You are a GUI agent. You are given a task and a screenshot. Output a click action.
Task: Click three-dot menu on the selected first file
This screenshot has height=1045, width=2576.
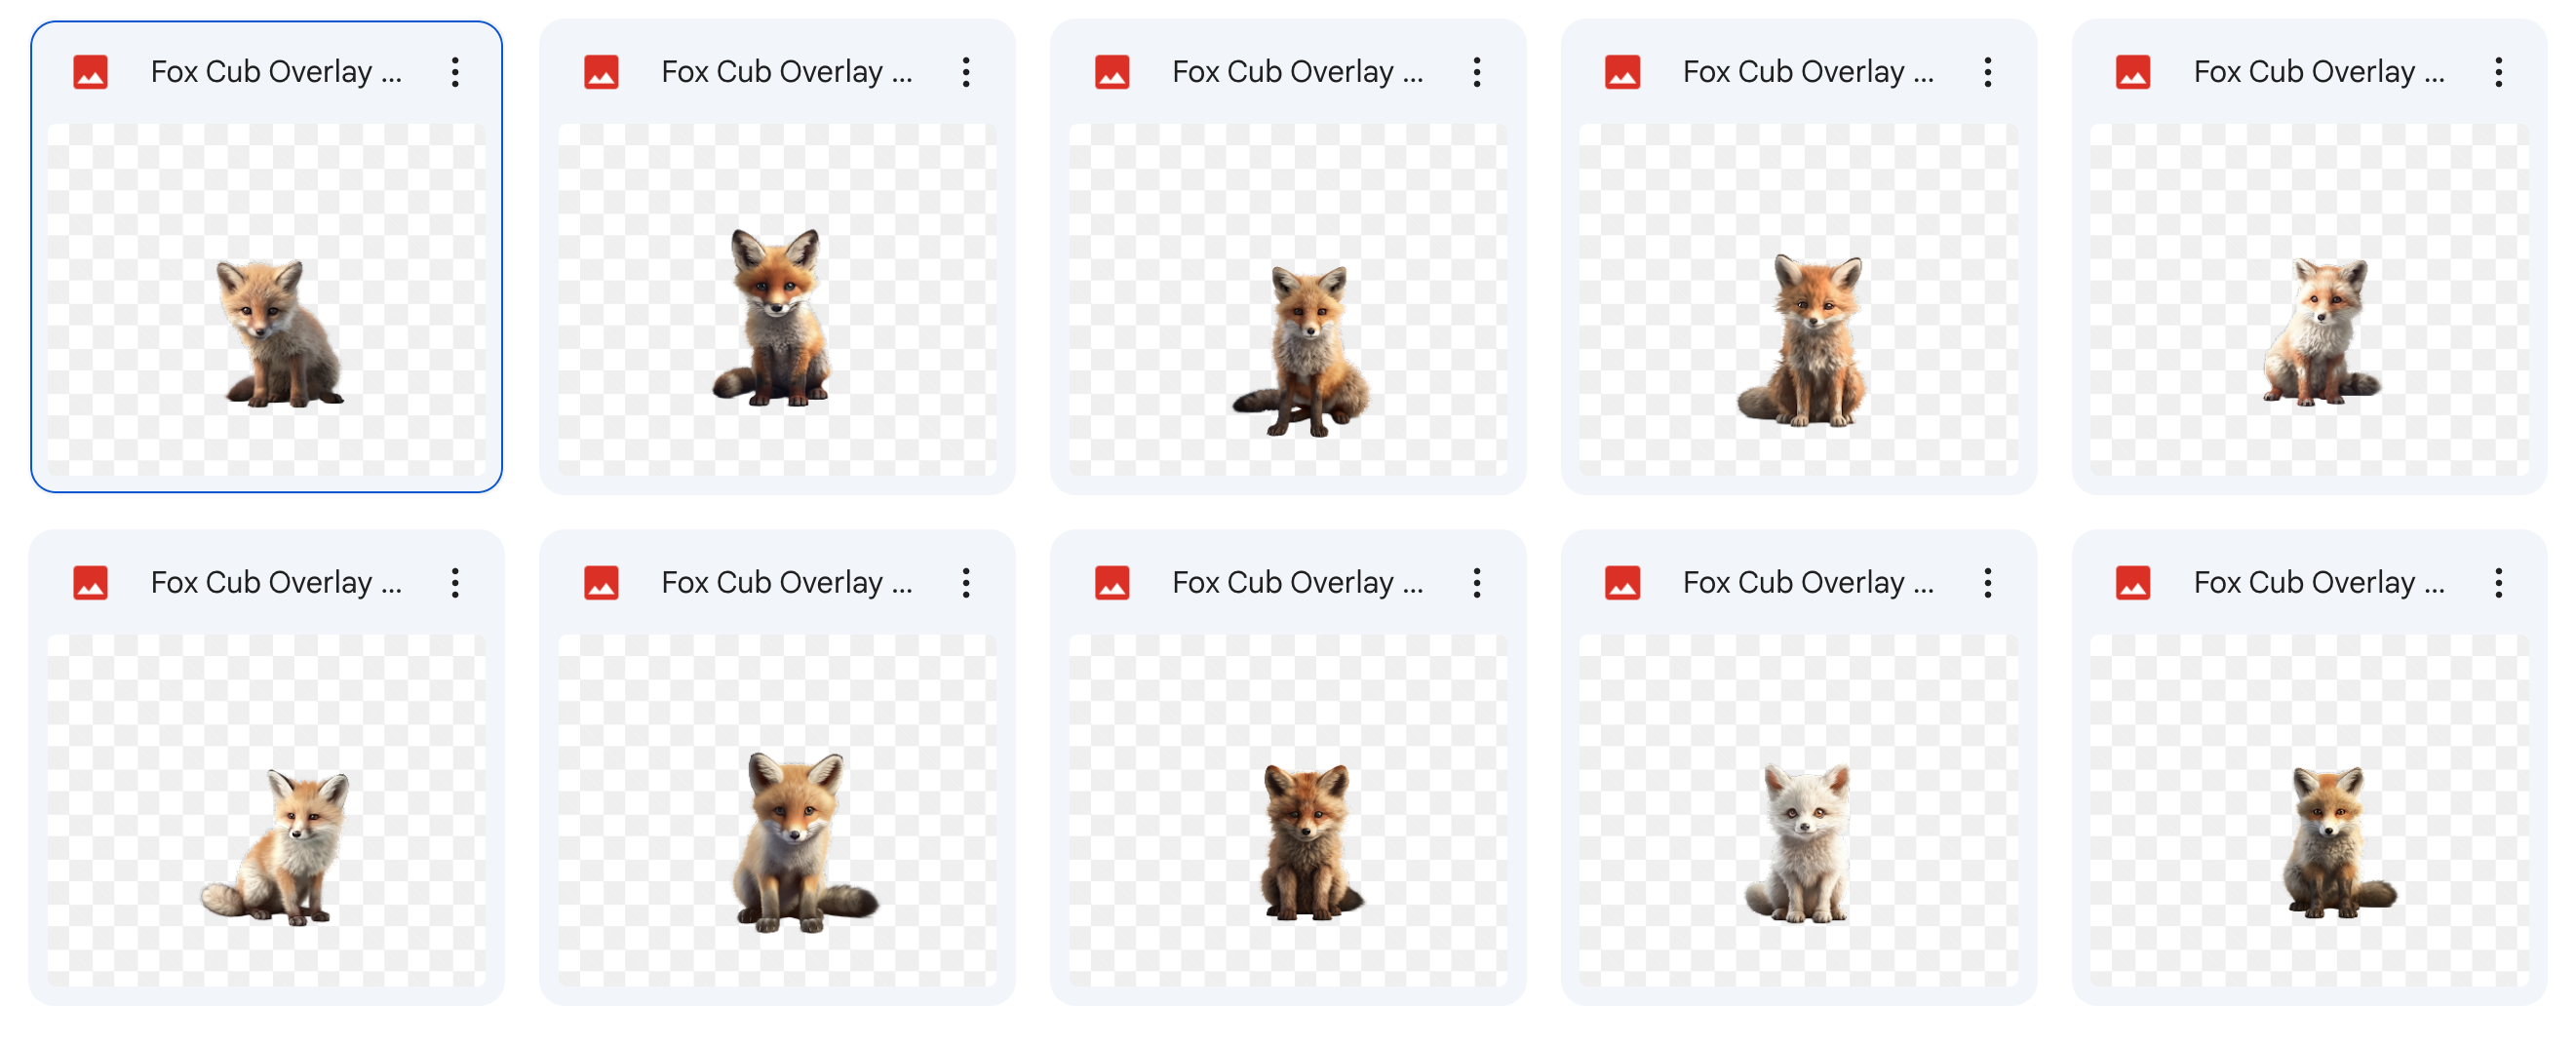tap(455, 72)
